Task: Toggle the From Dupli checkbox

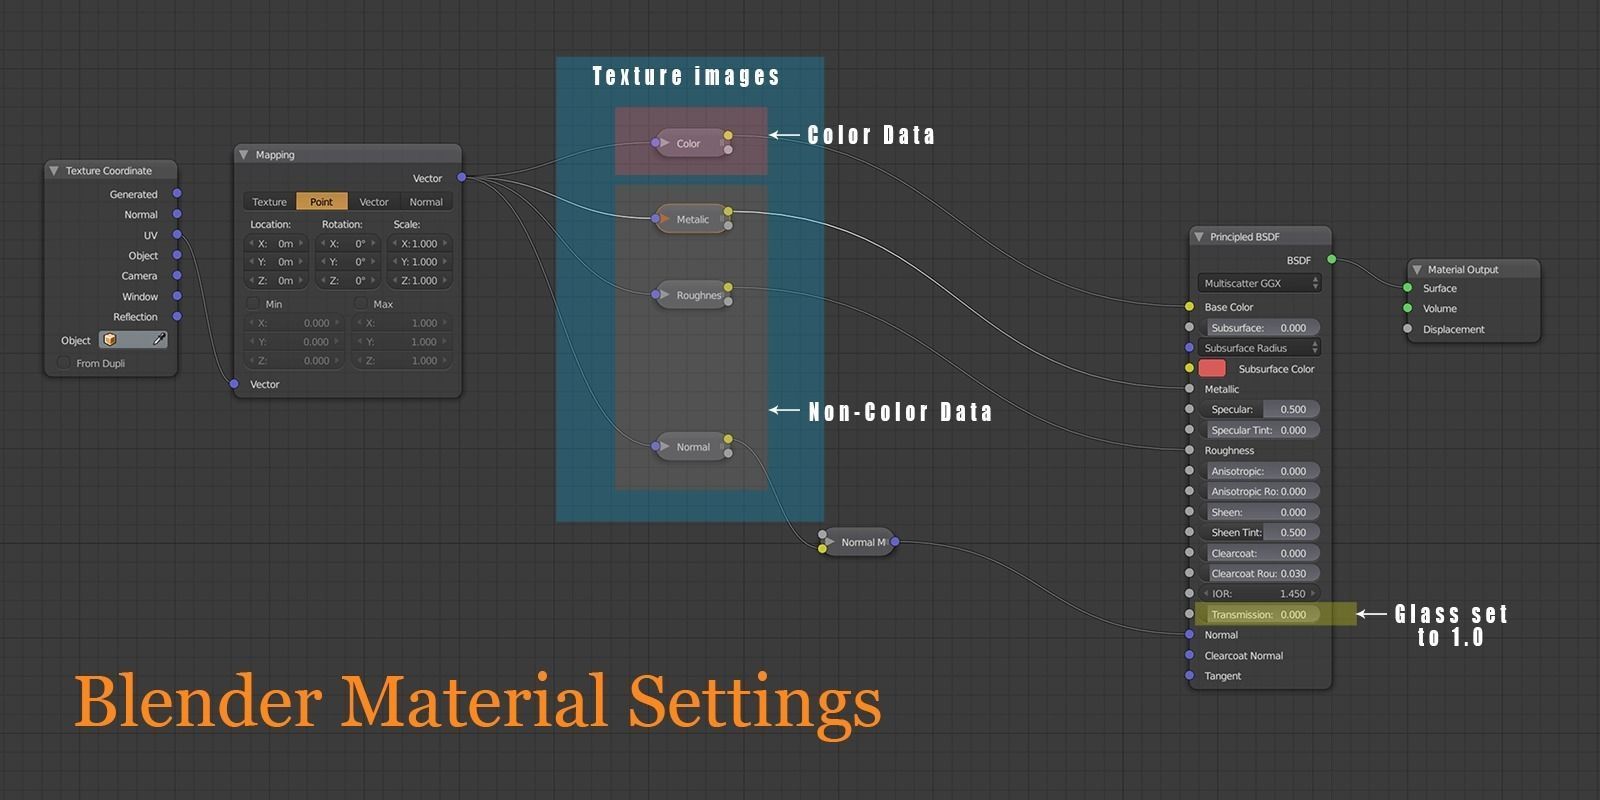Action: pyautogui.click(x=64, y=363)
